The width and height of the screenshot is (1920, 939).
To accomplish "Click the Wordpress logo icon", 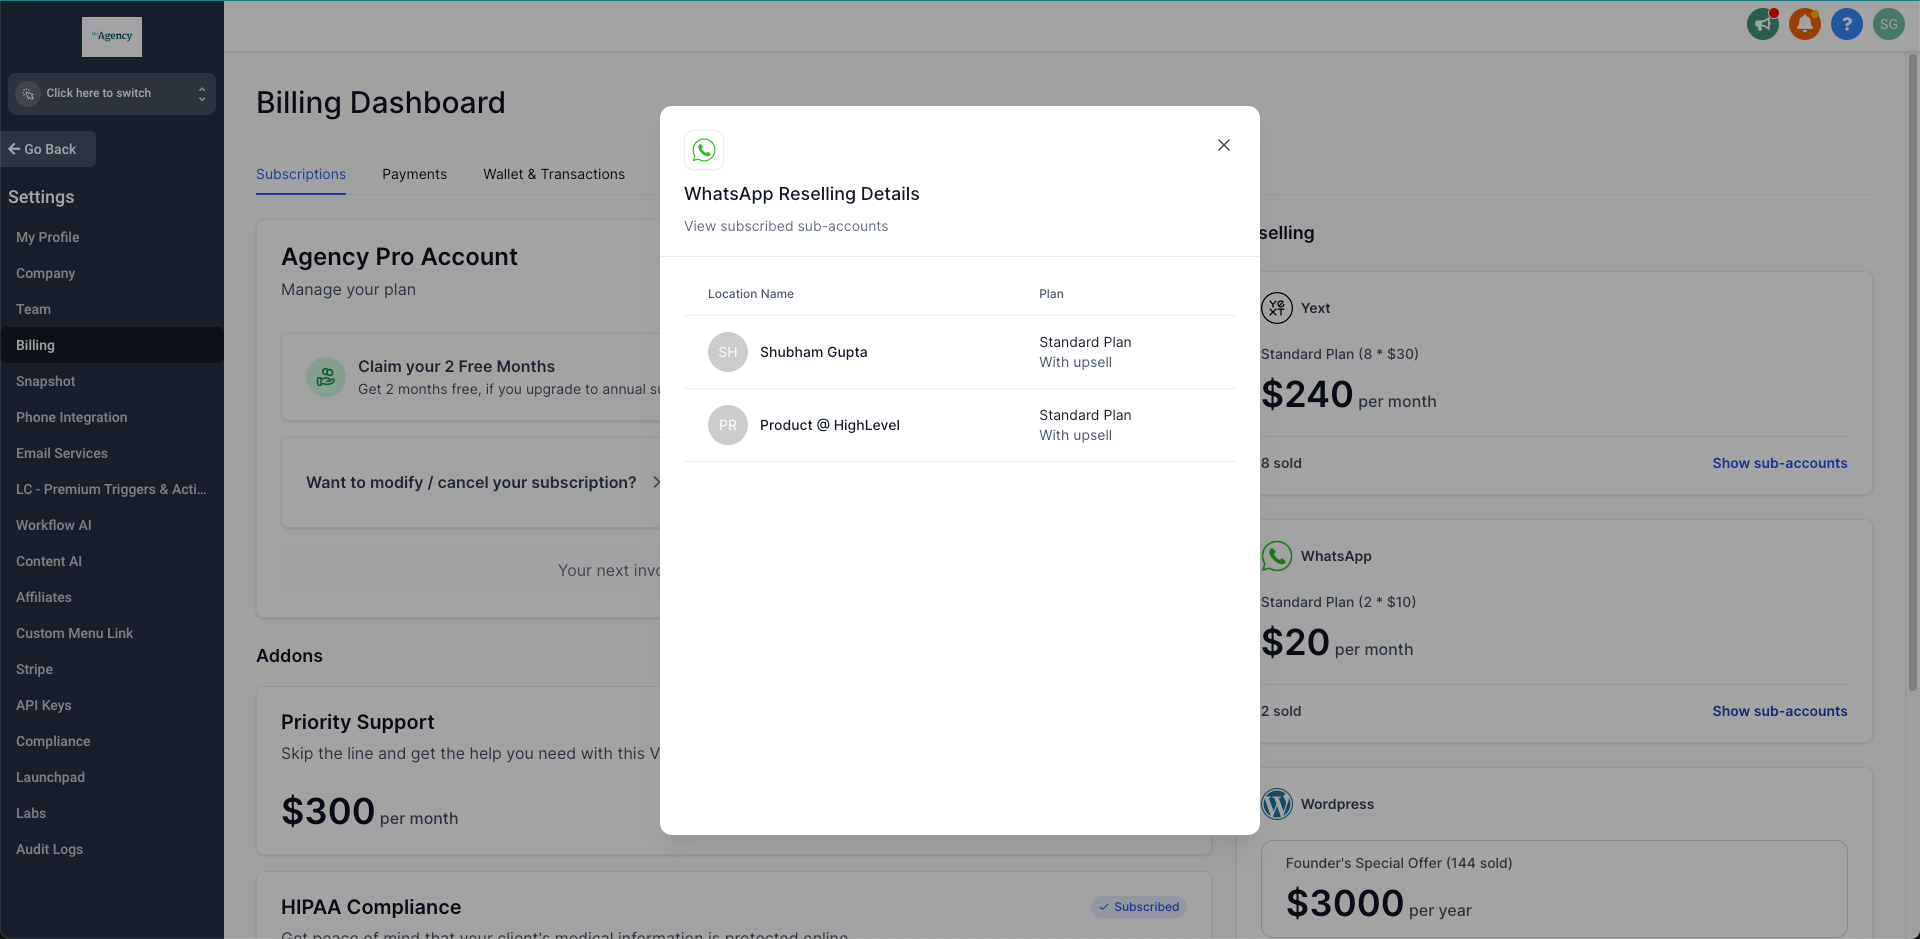I will click(1277, 804).
